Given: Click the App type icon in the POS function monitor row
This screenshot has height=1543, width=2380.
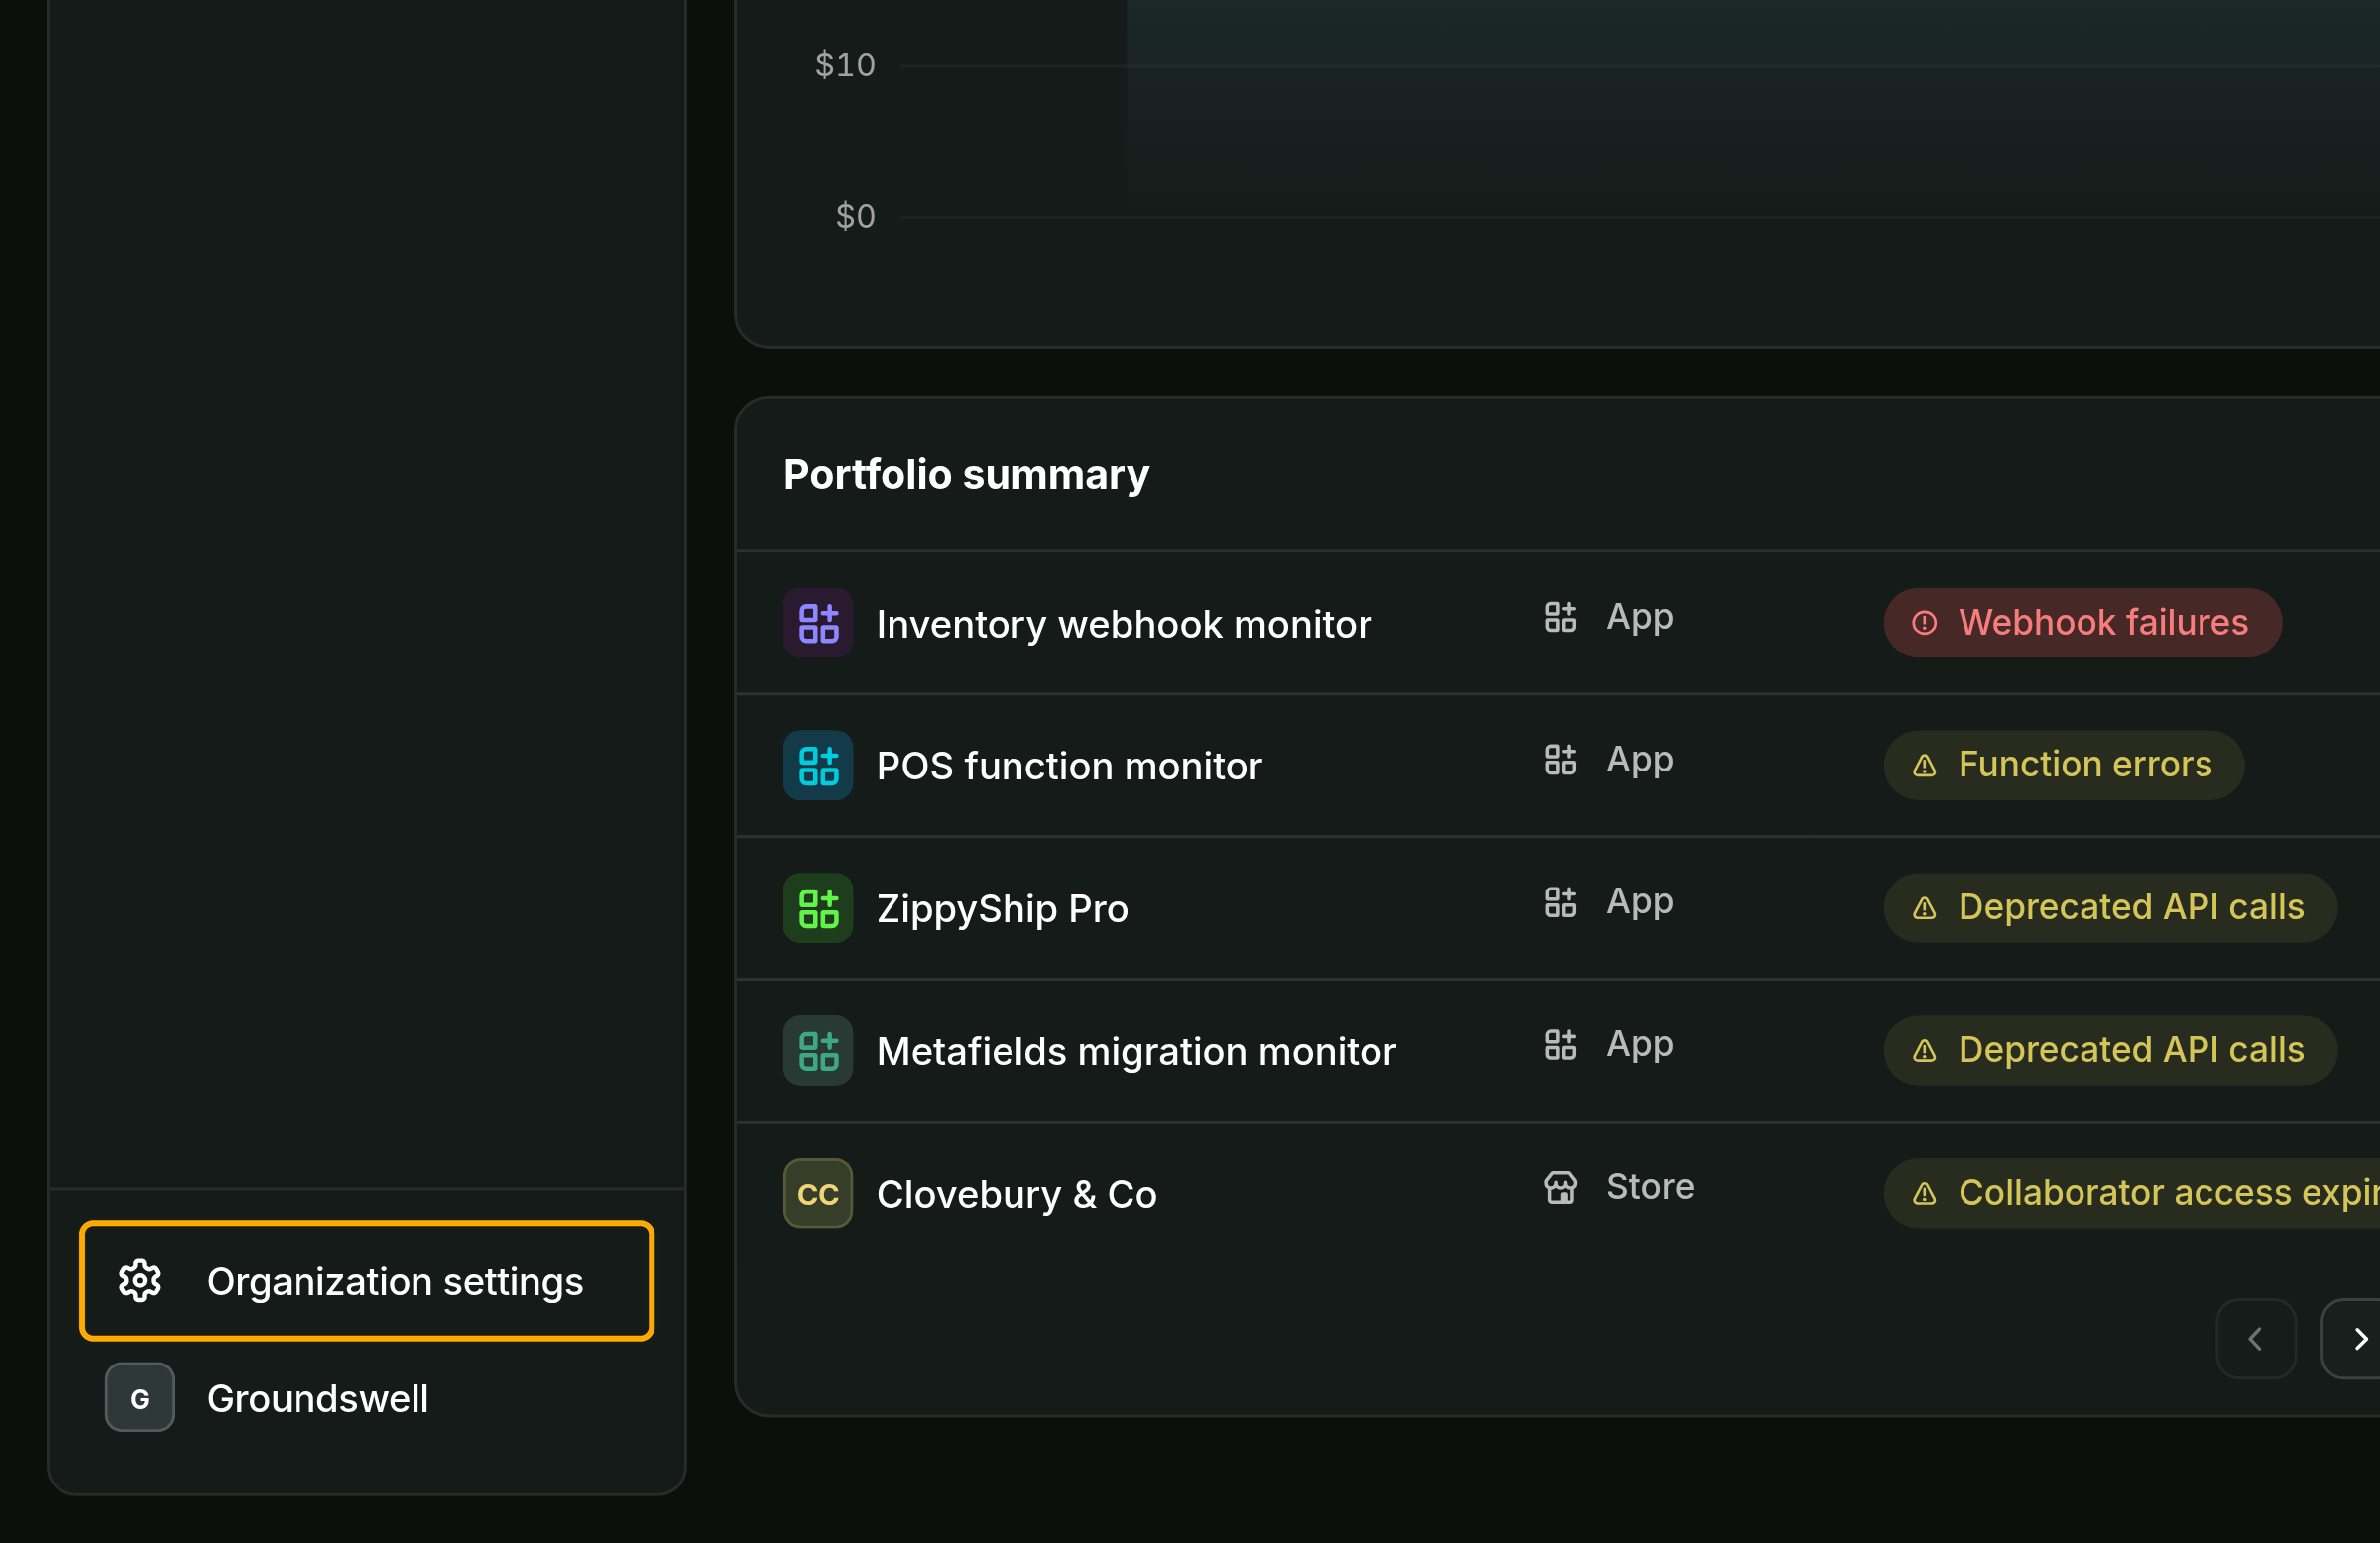Looking at the screenshot, I should click(1560, 761).
